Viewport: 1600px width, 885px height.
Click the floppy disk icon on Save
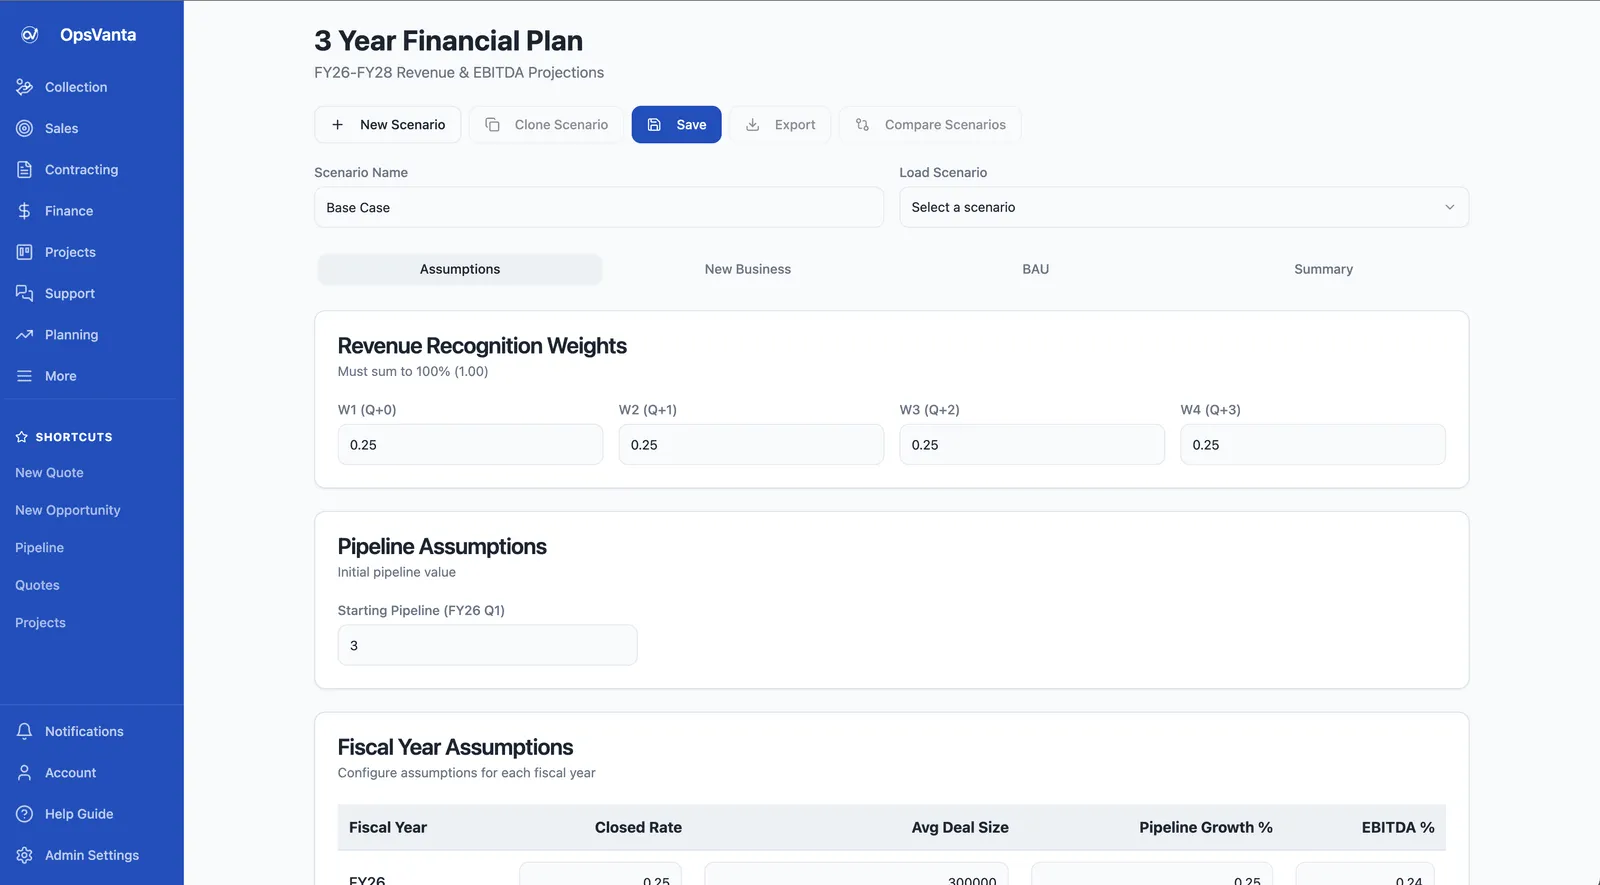654,125
